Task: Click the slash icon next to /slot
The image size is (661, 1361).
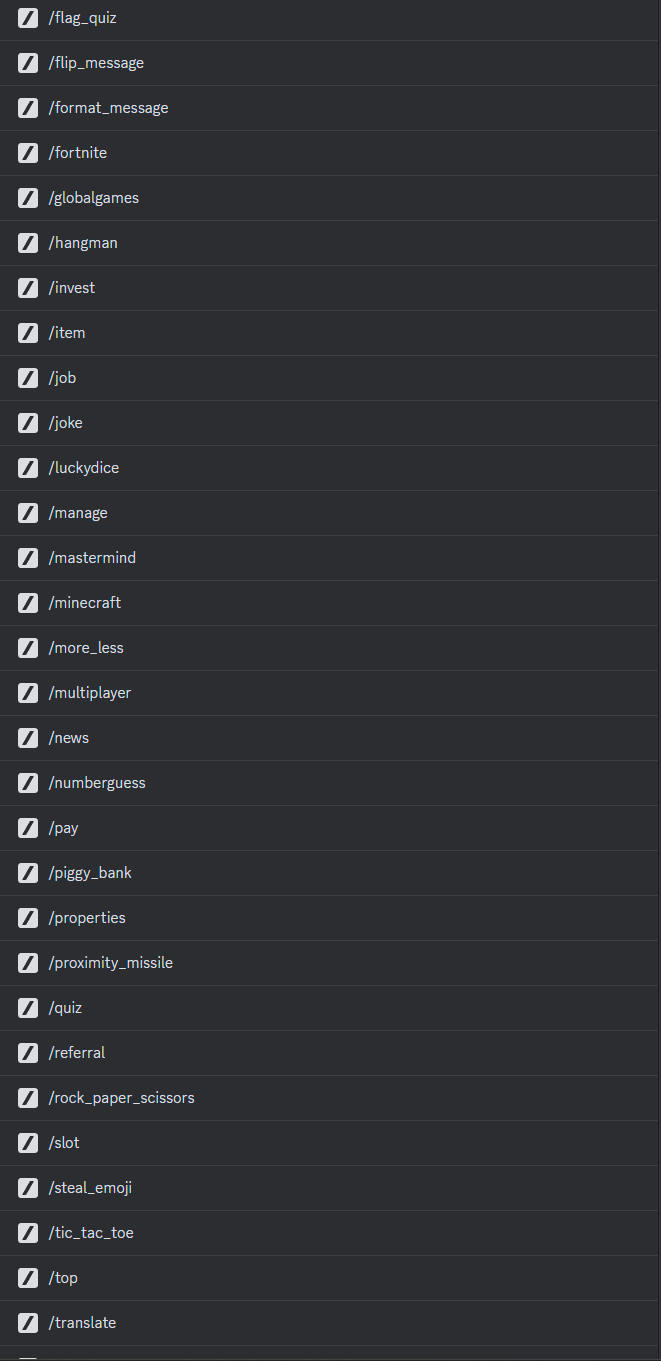Action: pos(28,1143)
